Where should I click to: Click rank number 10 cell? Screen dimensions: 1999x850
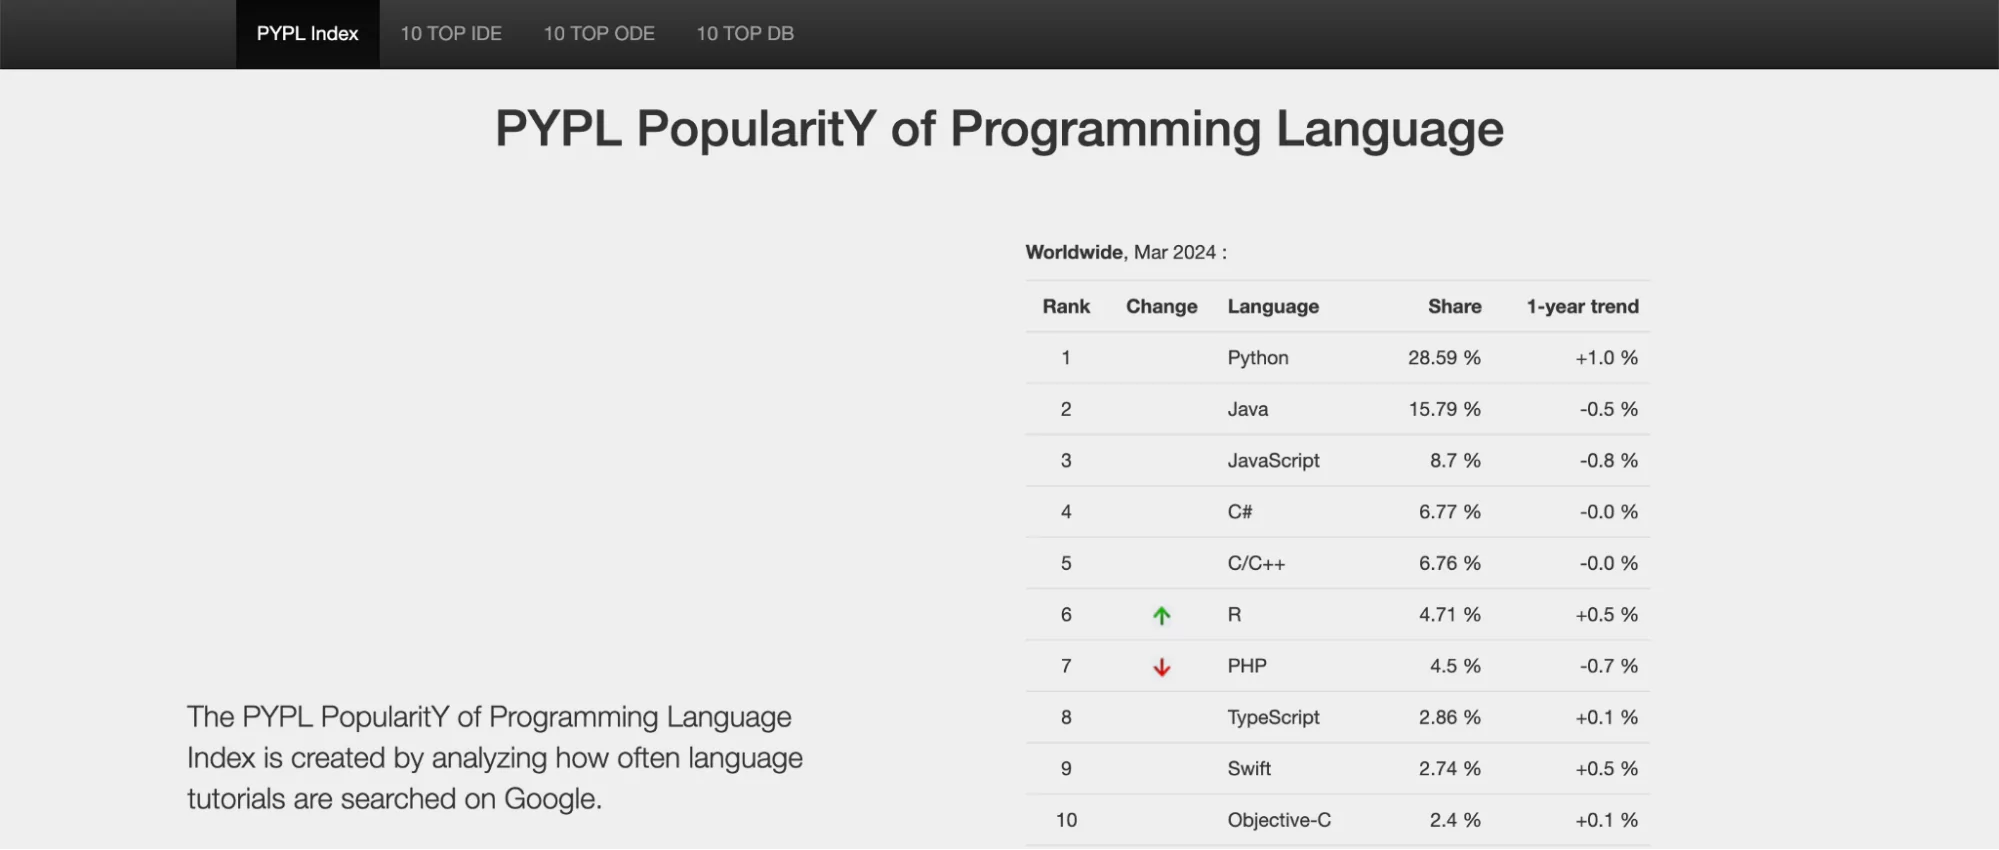(x=1066, y=820)
